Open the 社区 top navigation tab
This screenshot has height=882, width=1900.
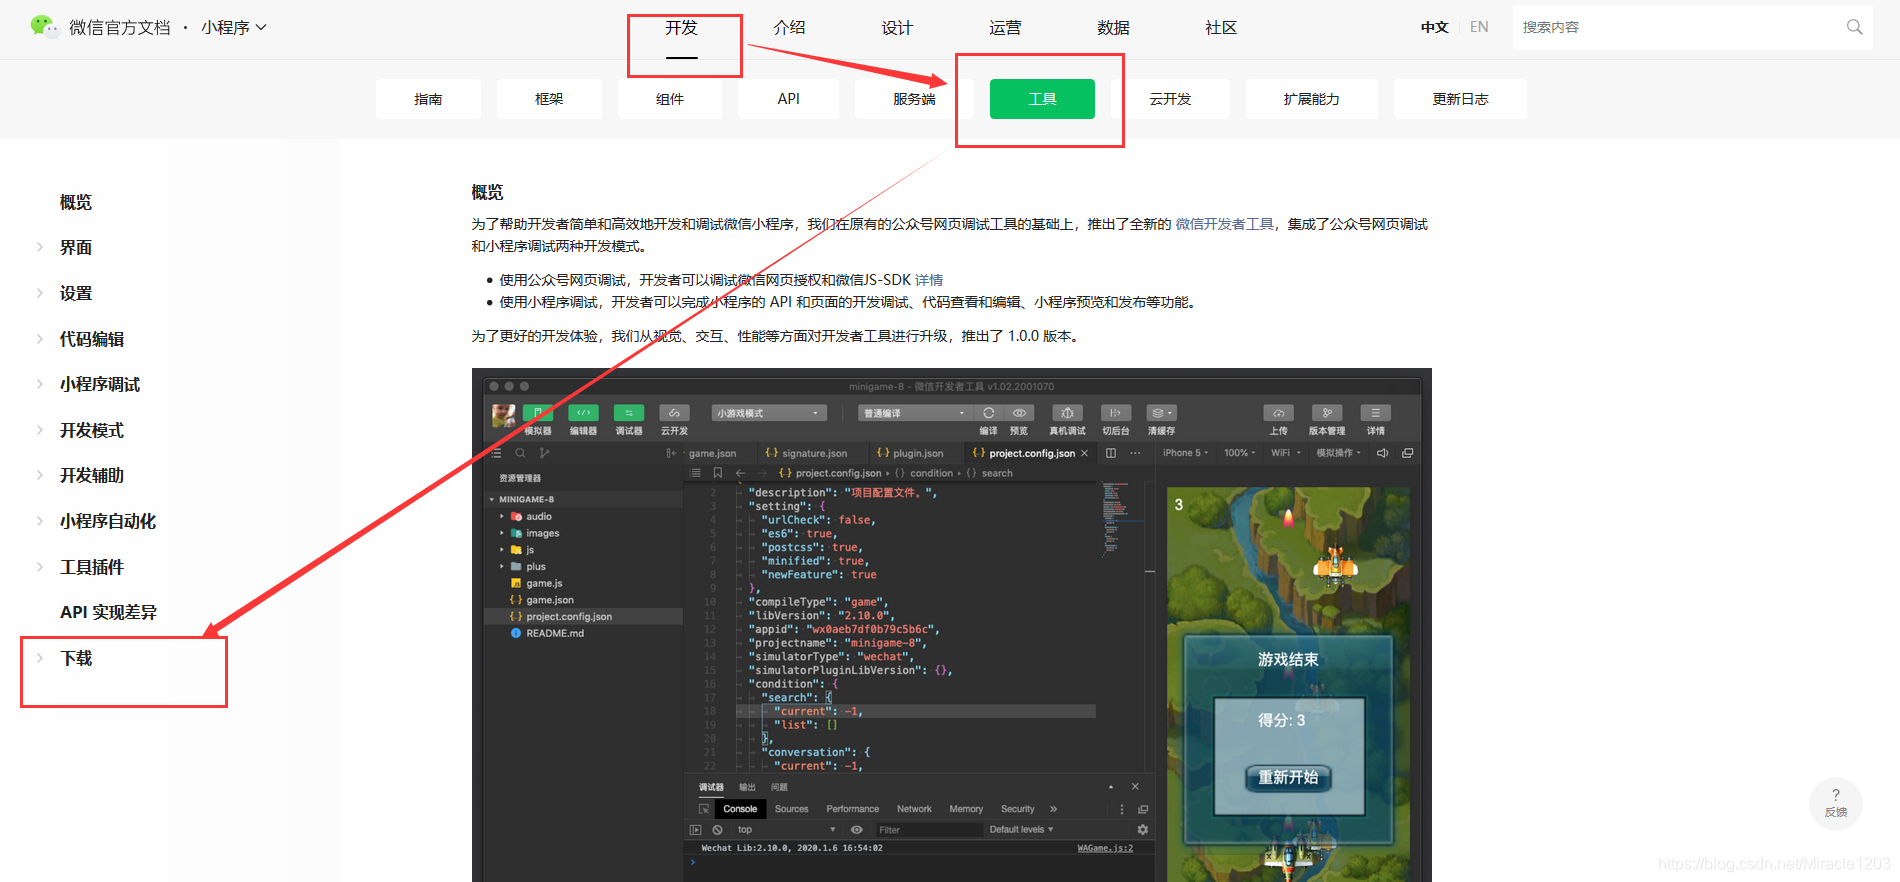pos(1221,28)
